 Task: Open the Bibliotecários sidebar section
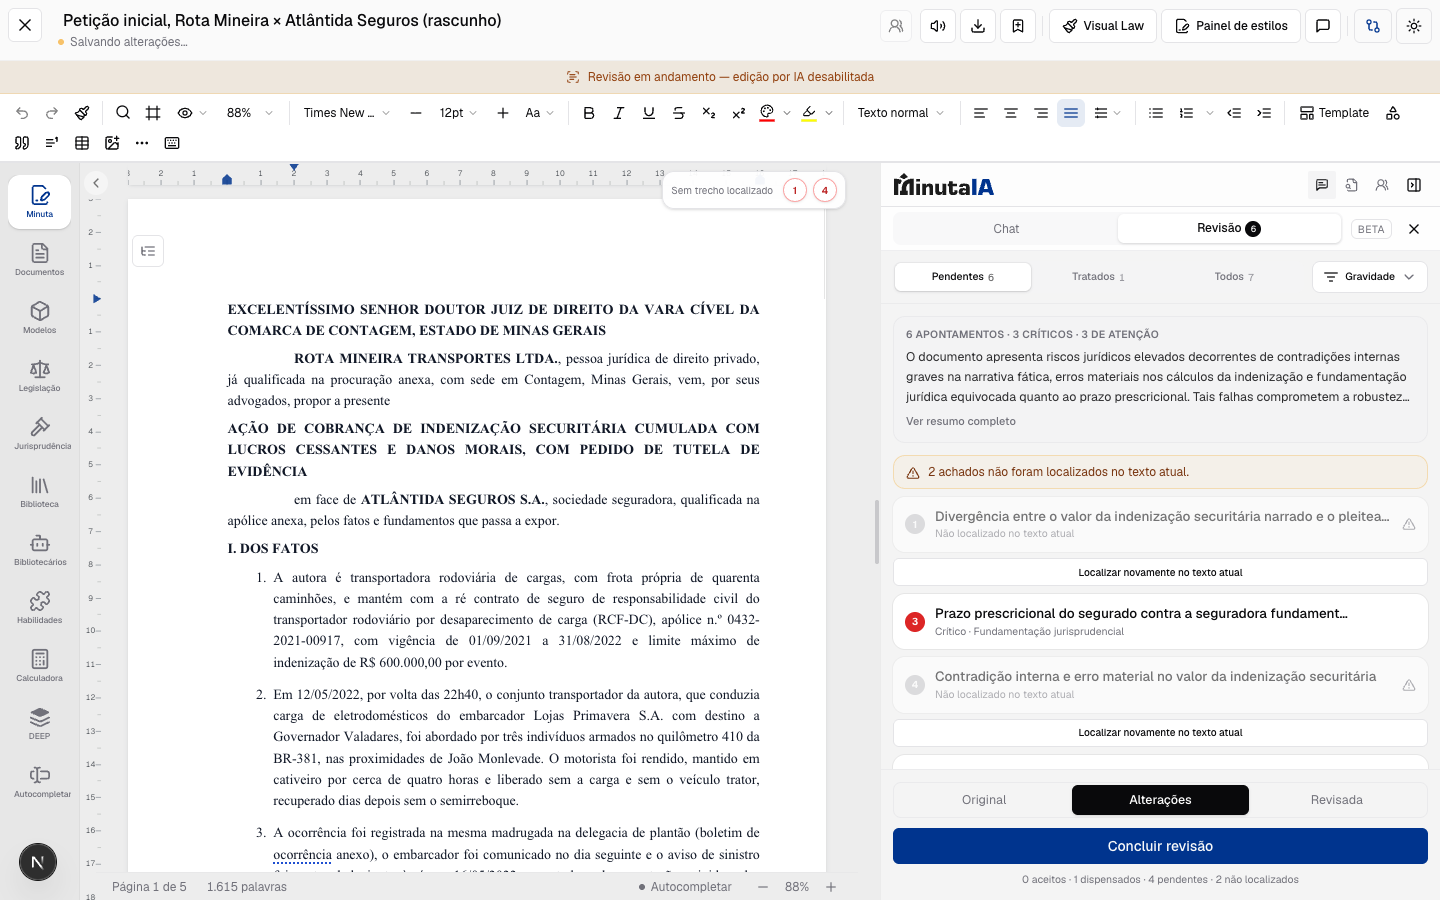40,549
